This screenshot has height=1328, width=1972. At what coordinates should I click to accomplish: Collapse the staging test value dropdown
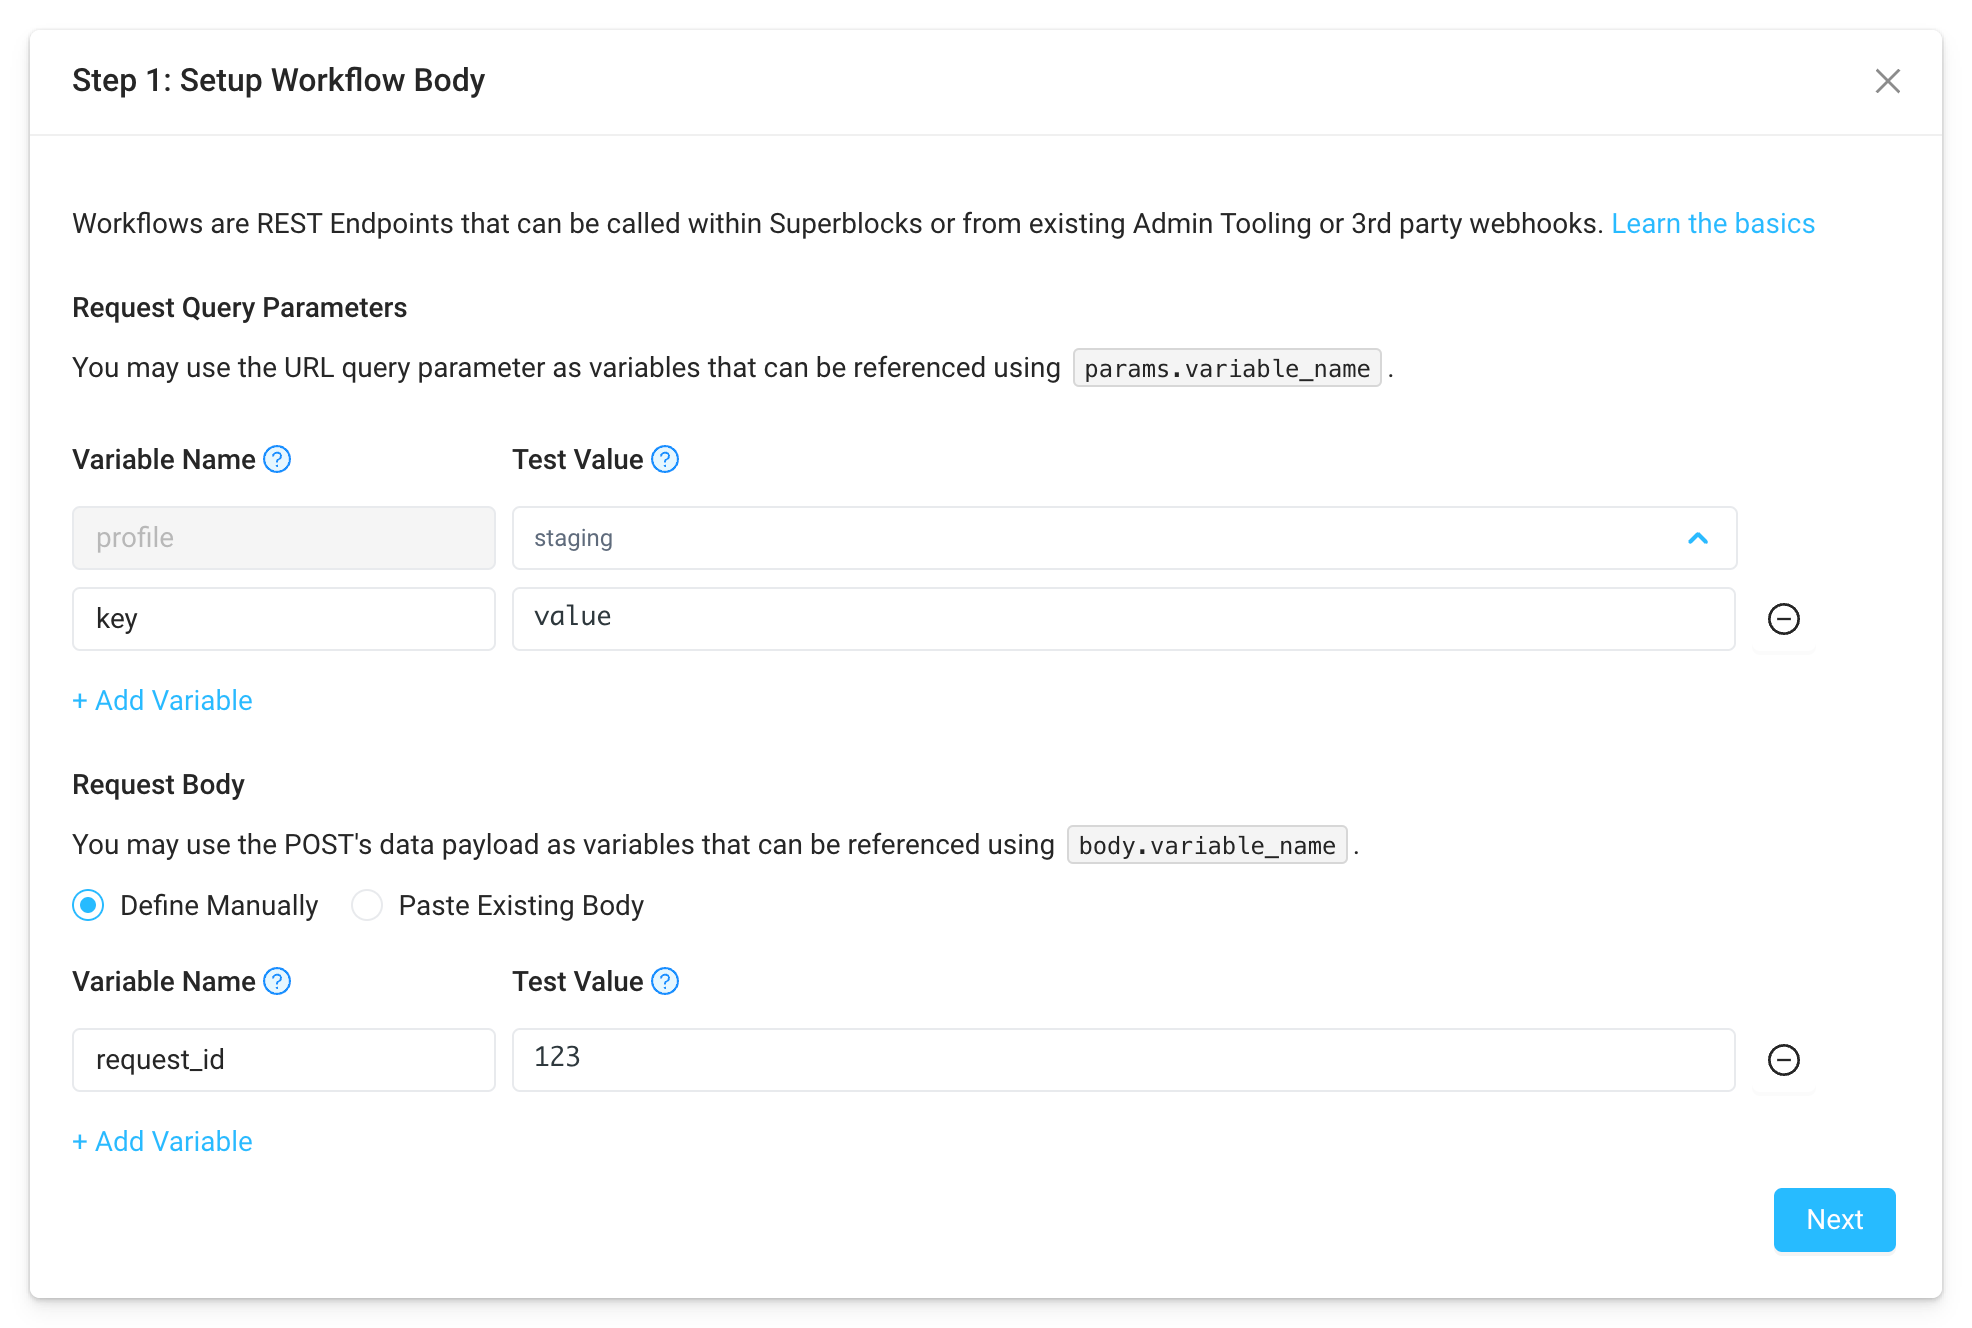point(1697,538)
